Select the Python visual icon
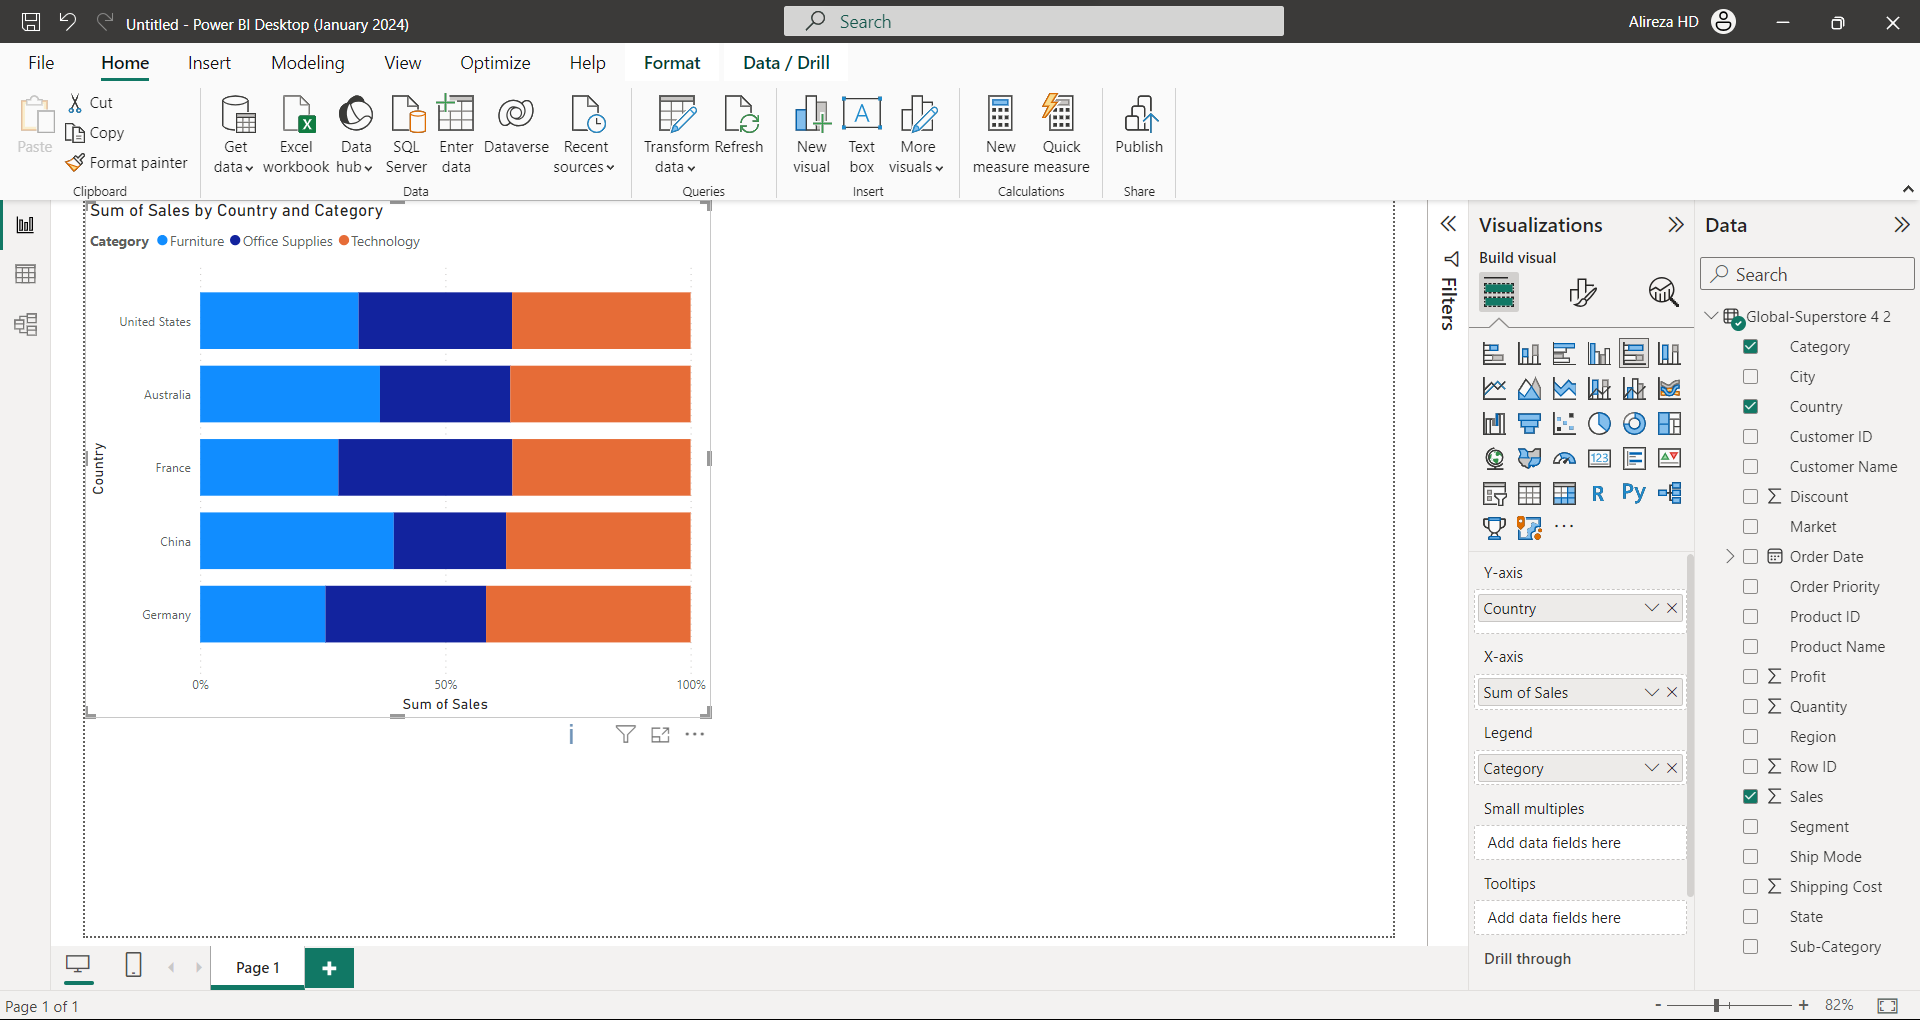1920x1020 pixels. [x=1633, y=492]
